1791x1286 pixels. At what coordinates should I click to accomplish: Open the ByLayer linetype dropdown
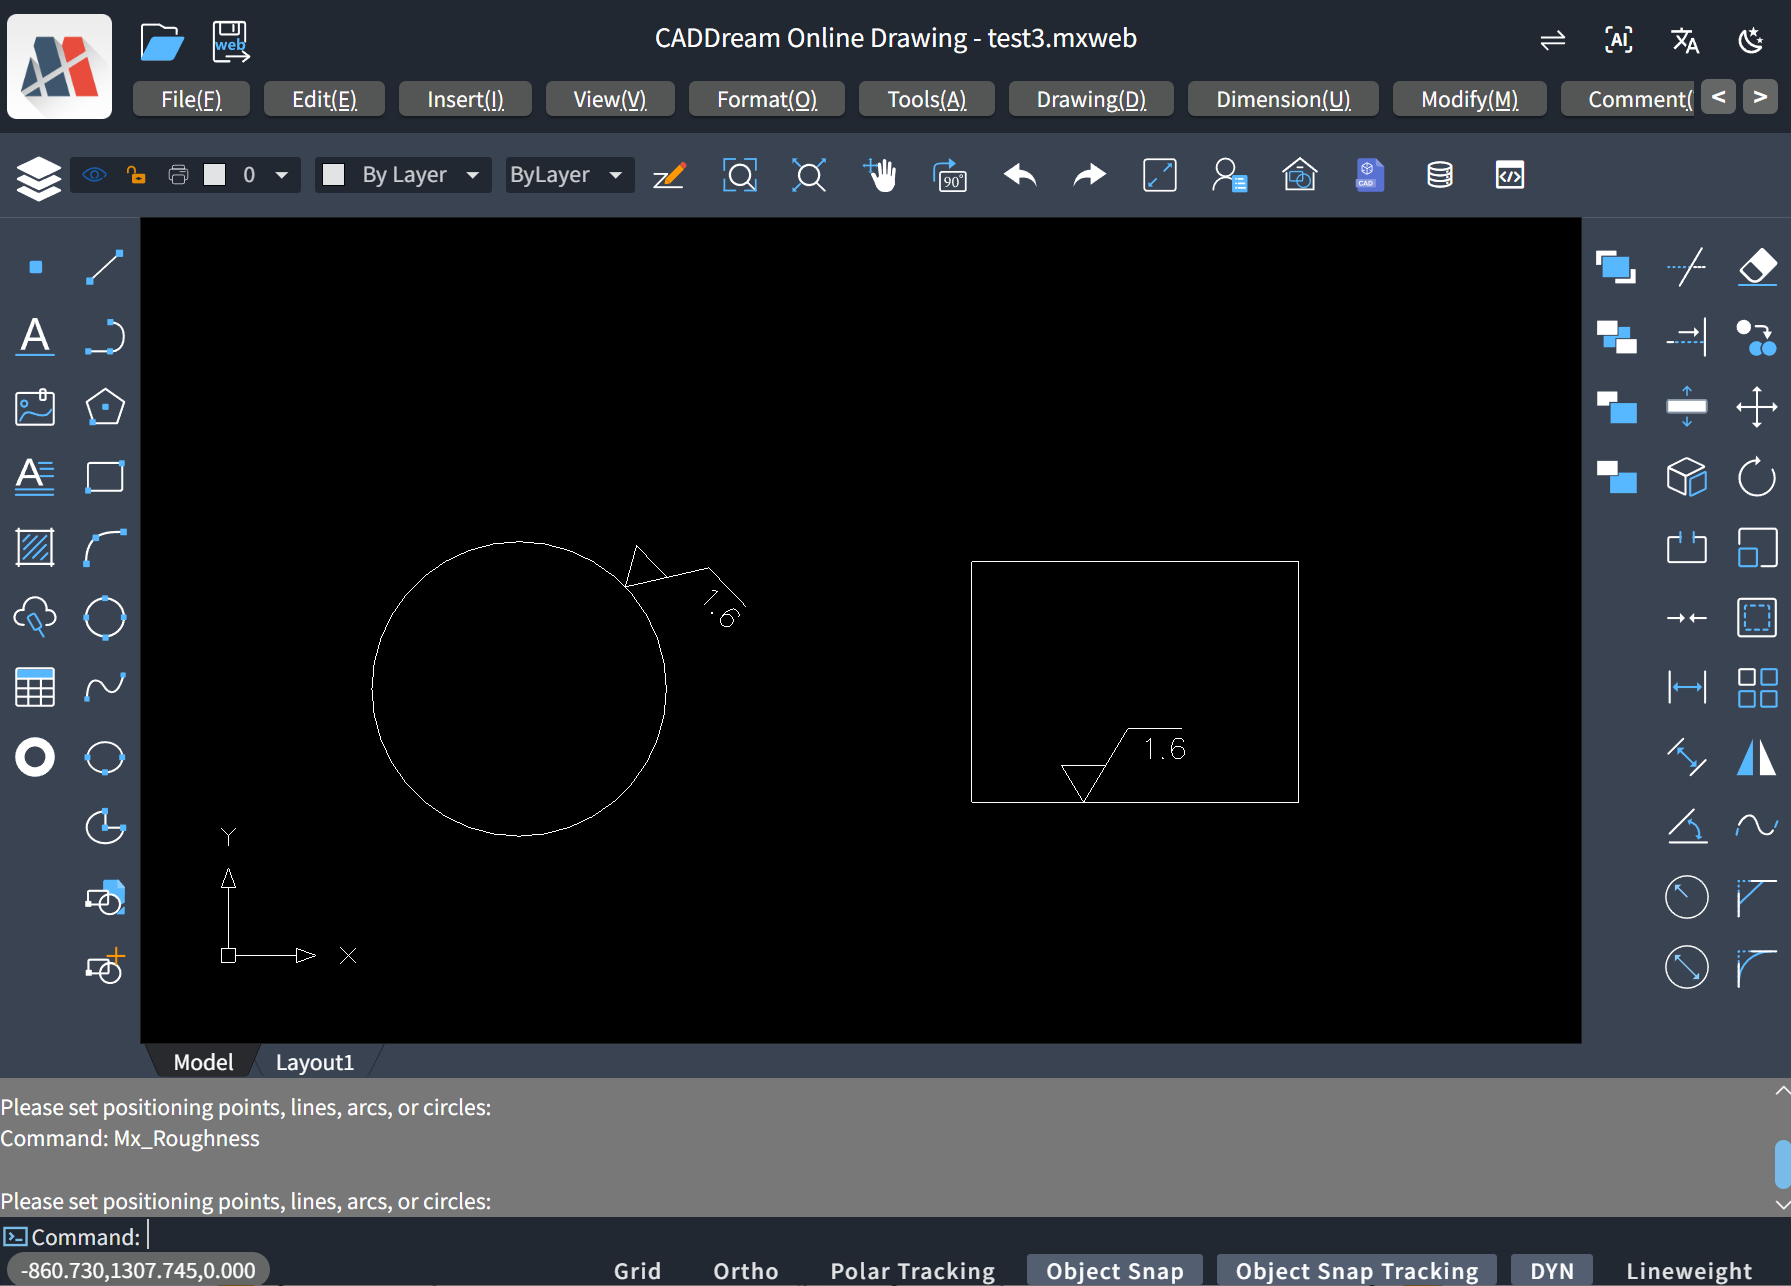click(x=616, y=175)
